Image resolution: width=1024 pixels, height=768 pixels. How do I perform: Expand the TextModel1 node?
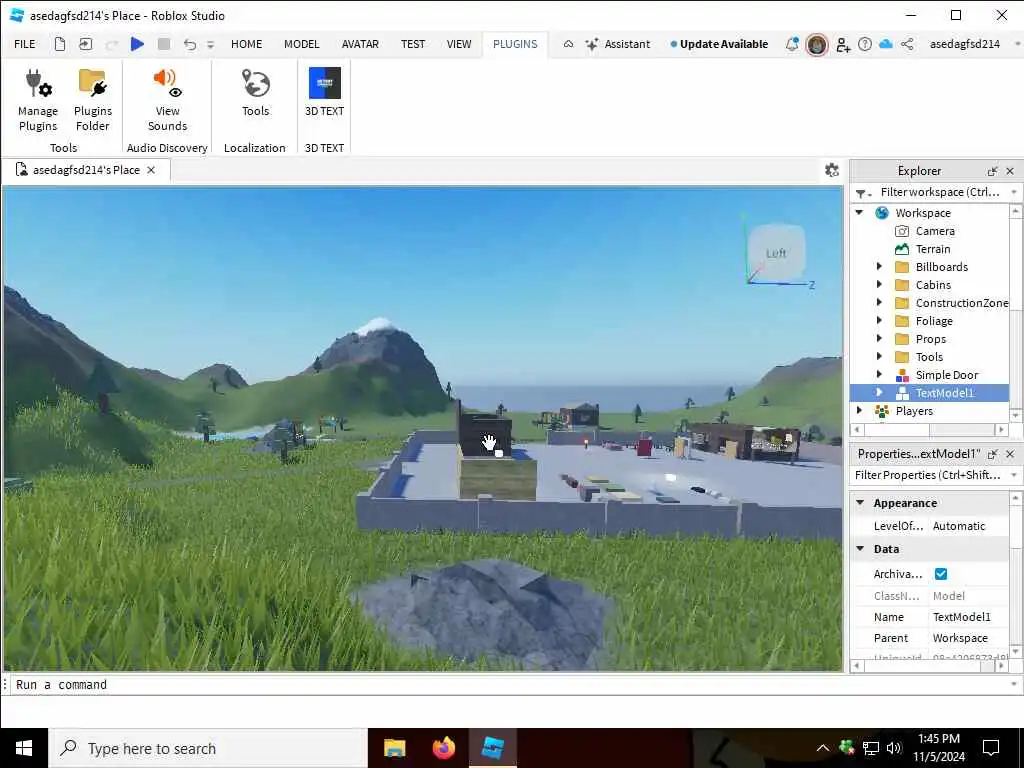click(x=879, y=392)
